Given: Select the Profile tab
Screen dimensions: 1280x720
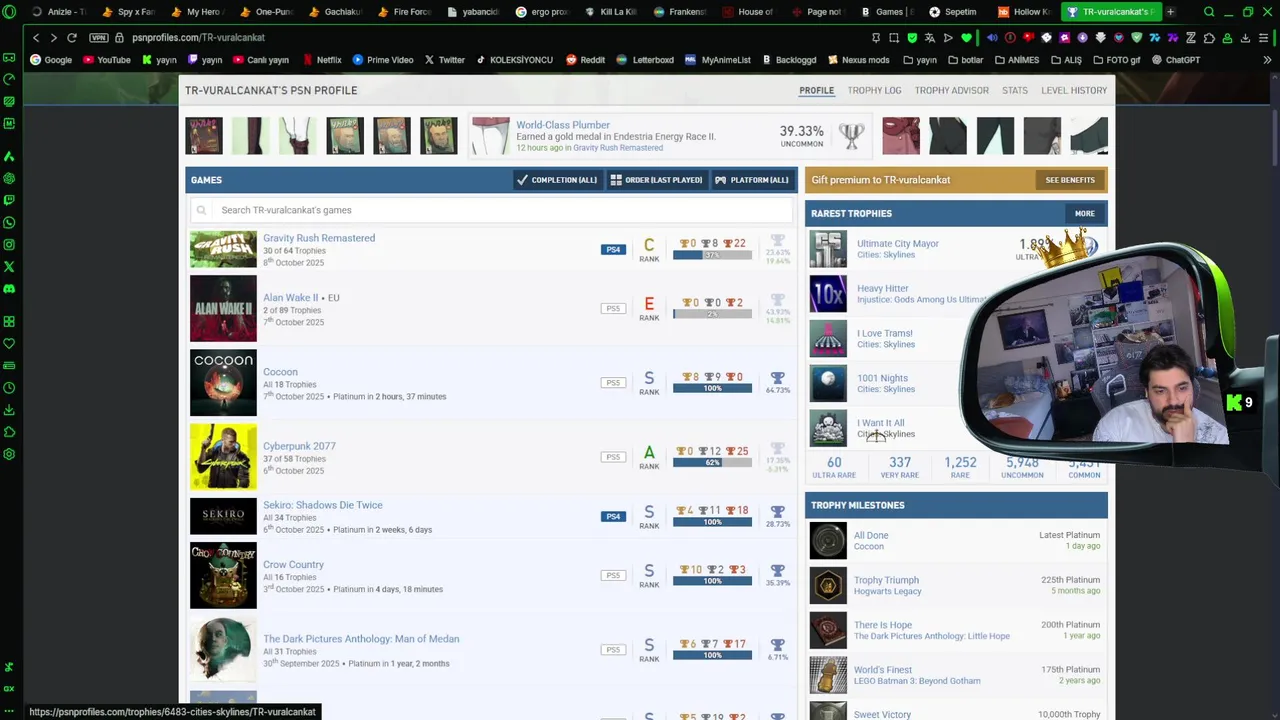Looking at the screenshot, I should (x=816, y=90).
